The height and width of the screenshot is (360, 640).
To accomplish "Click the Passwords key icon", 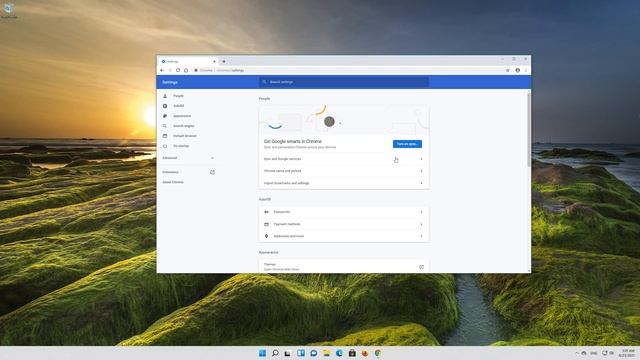I will [267, 212].
